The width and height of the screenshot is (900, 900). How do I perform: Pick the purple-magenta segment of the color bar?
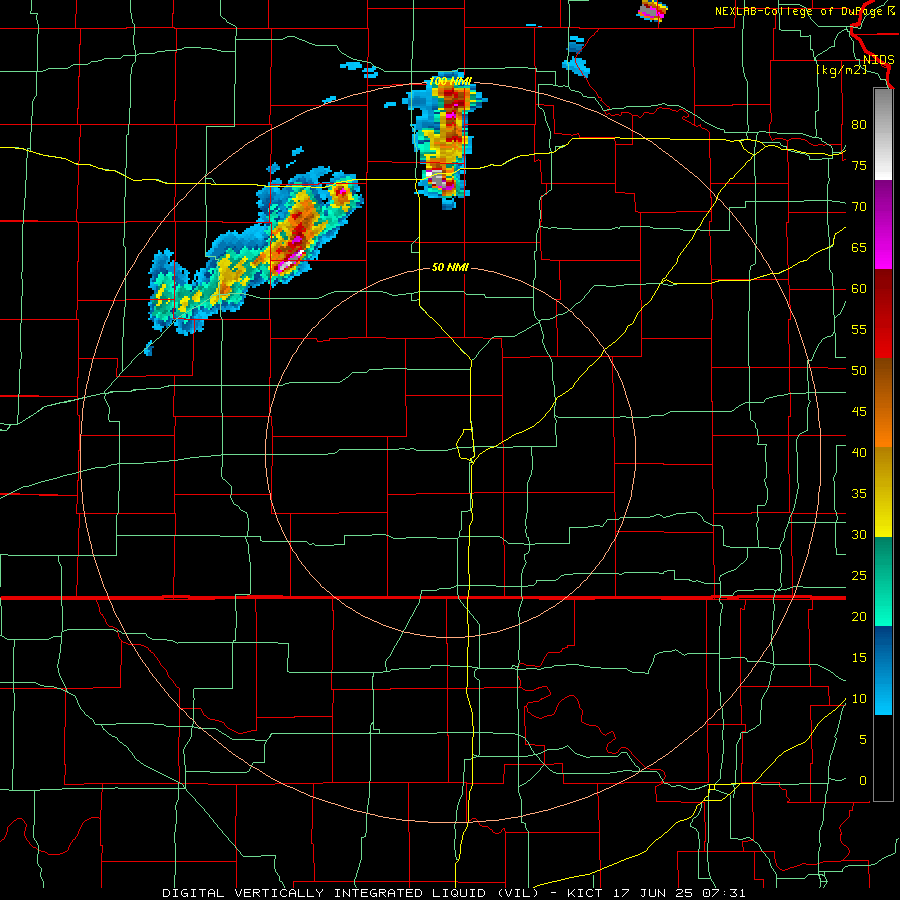coord(883,224)
